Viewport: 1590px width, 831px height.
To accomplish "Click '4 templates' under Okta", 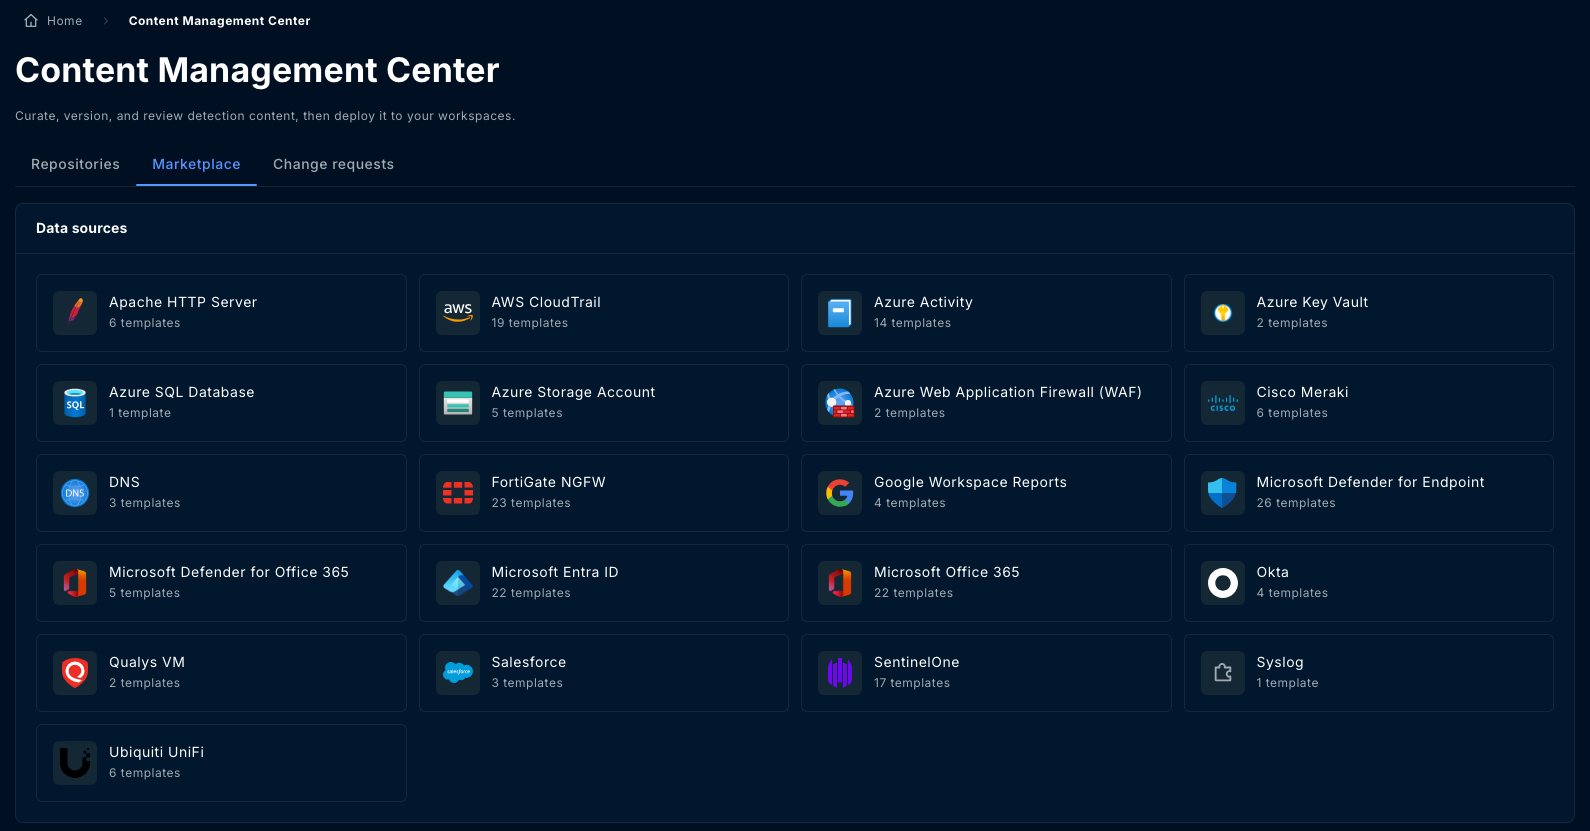I will (1292, 593).
